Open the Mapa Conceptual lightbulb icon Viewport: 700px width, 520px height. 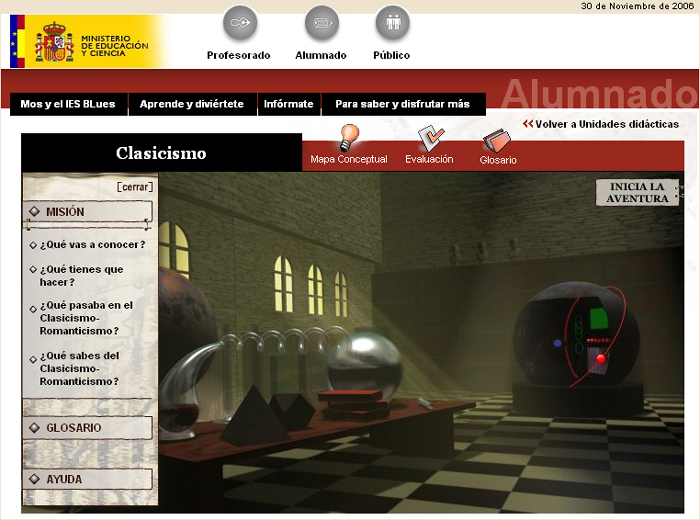[x=348, y=137]
